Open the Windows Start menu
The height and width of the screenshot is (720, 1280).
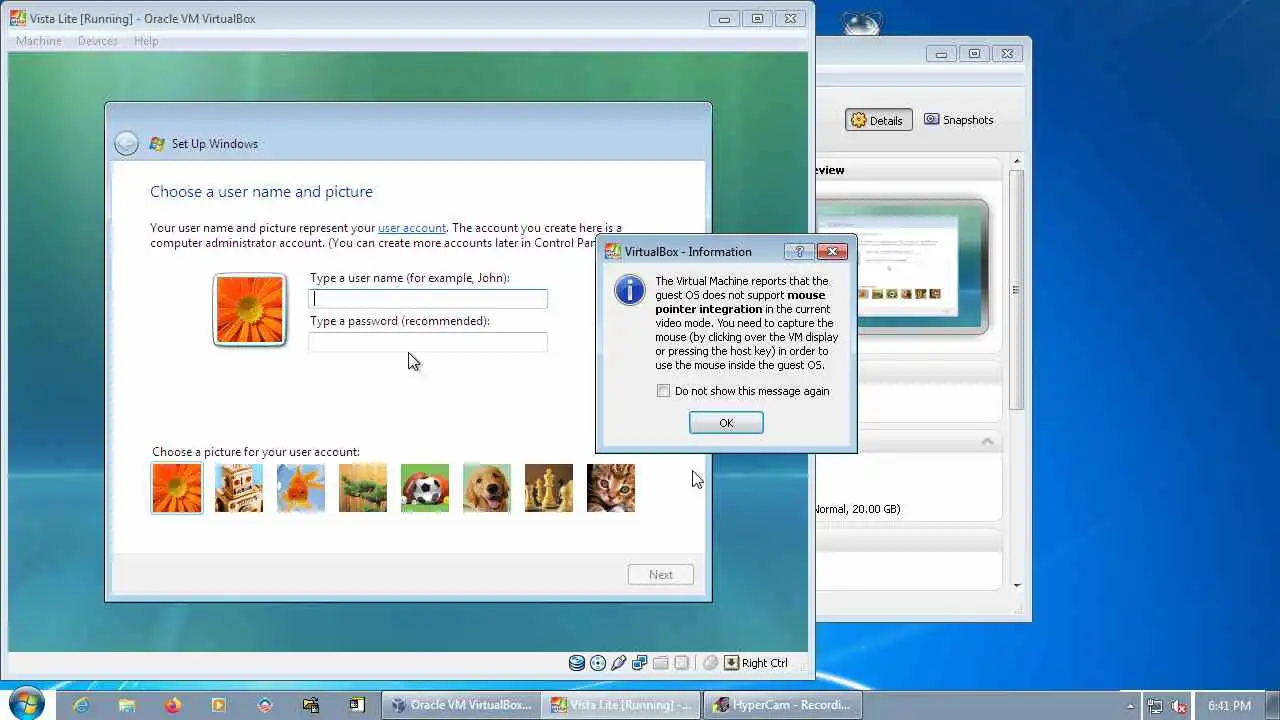tap(27, 704)
